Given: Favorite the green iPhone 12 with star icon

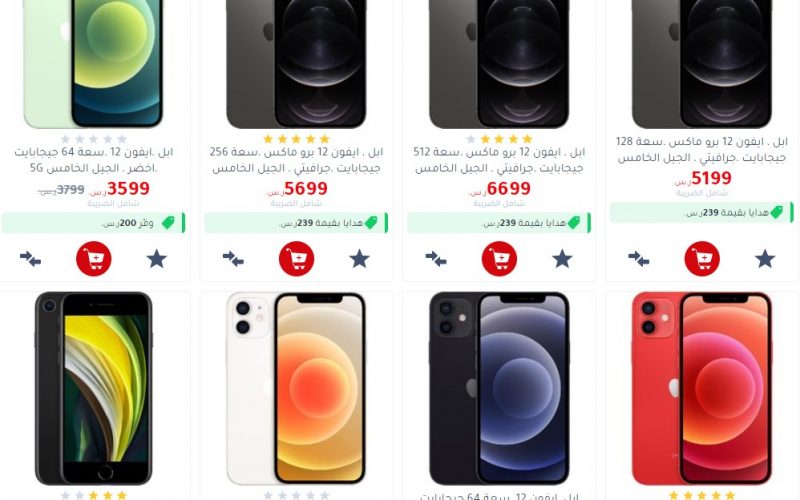Looking at the screenshot, I should [x=157, y=259].
